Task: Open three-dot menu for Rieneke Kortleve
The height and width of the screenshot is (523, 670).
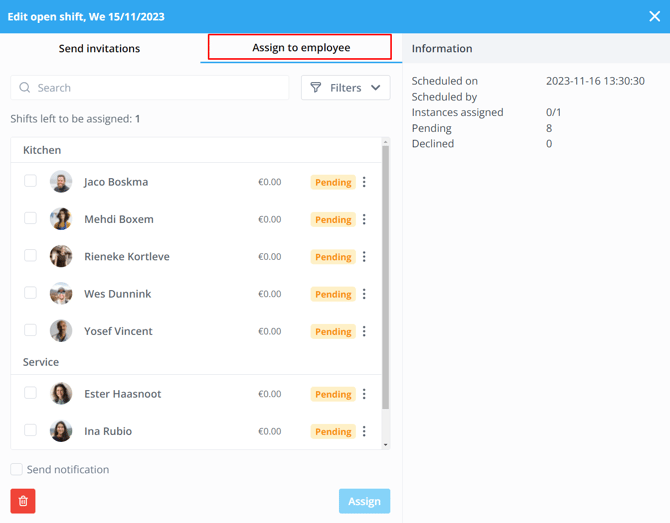Action: pyautogui.click(x=364, y=257)
